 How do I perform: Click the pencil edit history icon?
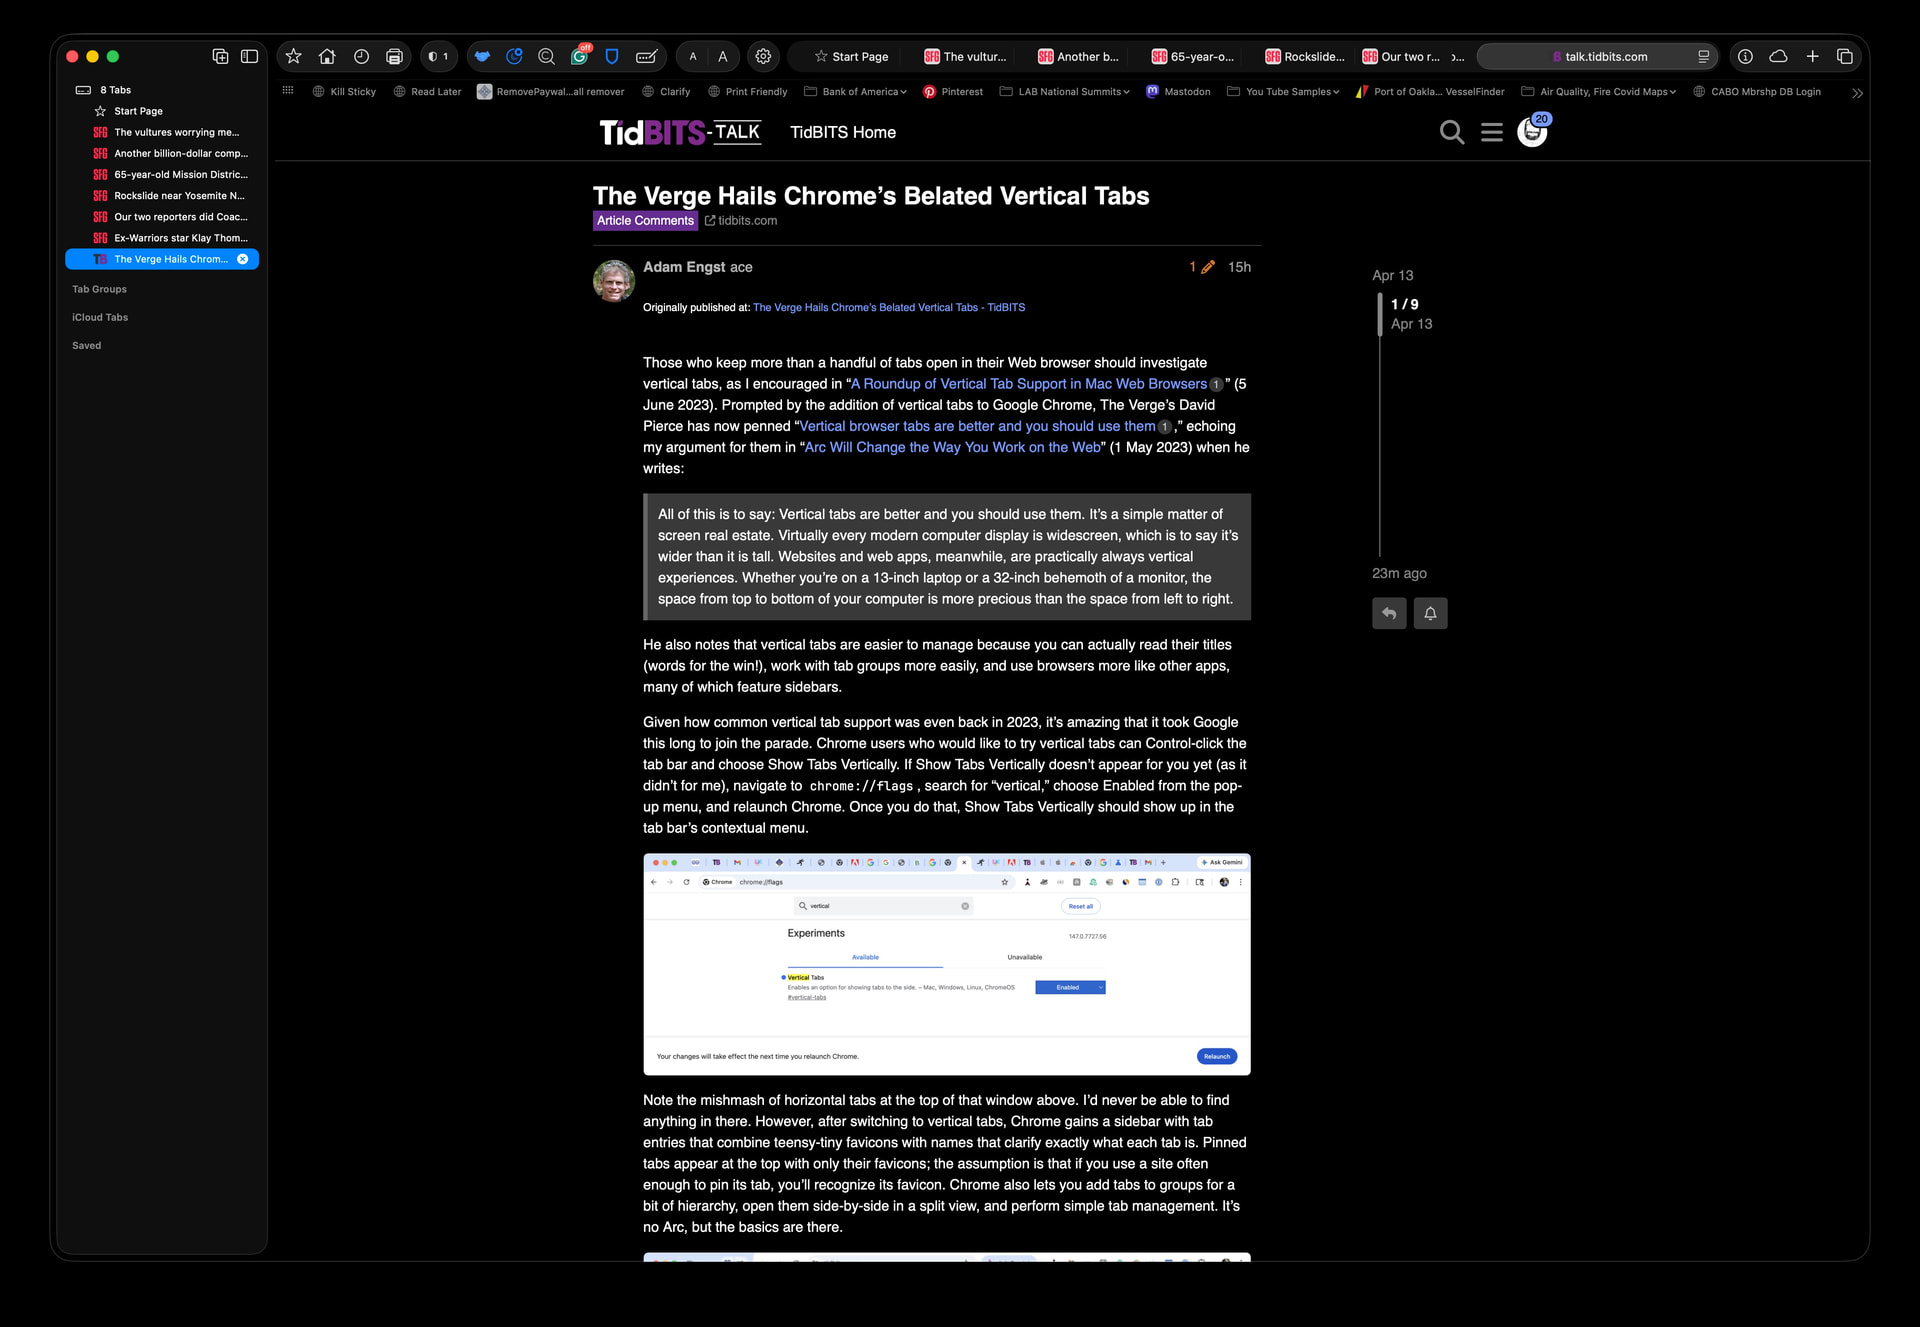coord(1207,267)
